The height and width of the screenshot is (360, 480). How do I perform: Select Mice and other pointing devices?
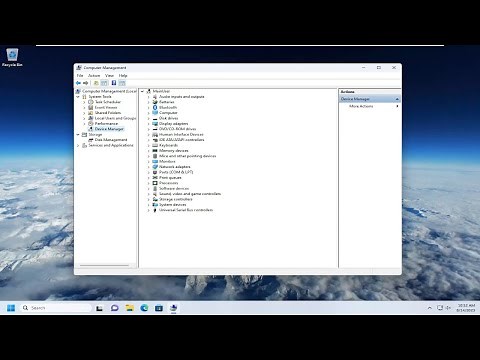pos(187,156)
